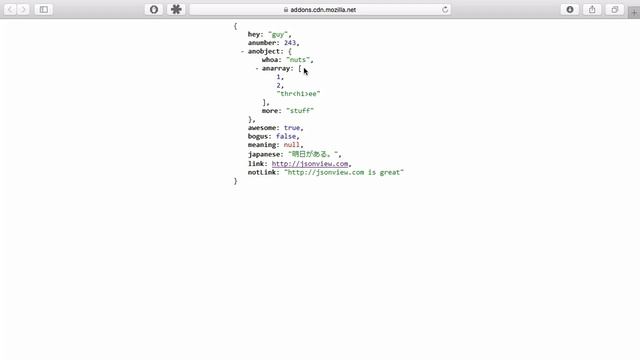Click the whoa property key
Viewport: 640px width, 360px height.
[x=270, y=60]
